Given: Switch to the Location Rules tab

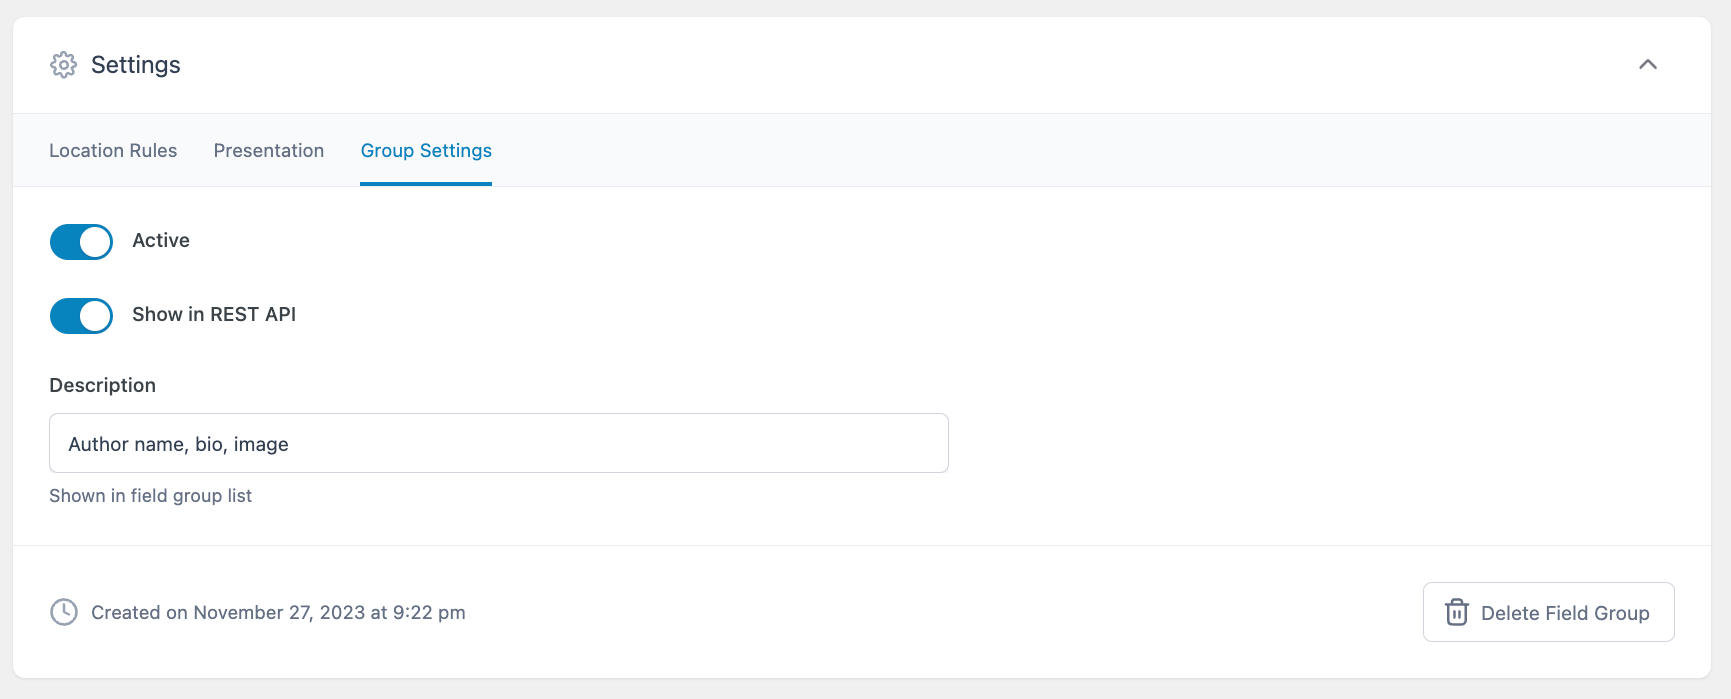Looking at the screenshot, I should [112, 150].
